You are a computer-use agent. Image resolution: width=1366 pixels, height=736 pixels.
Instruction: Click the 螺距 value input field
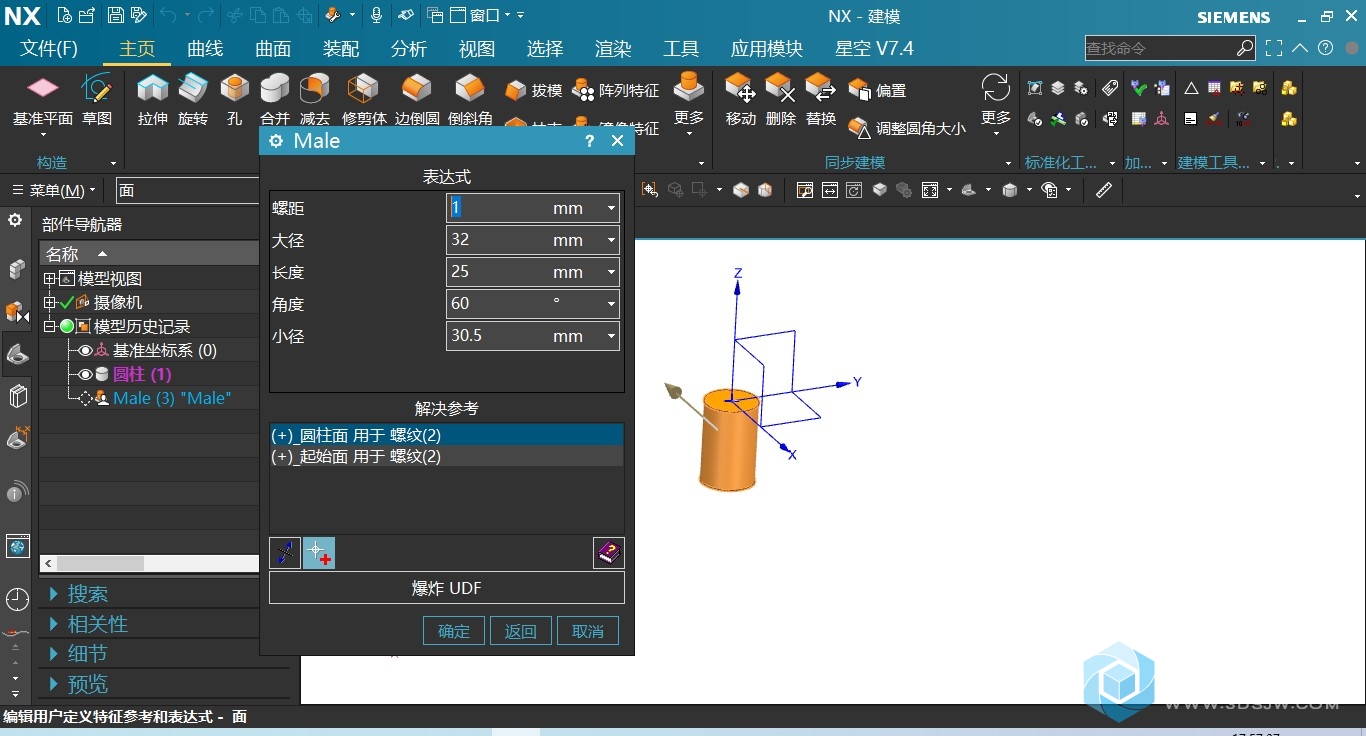tap(497, 208)
